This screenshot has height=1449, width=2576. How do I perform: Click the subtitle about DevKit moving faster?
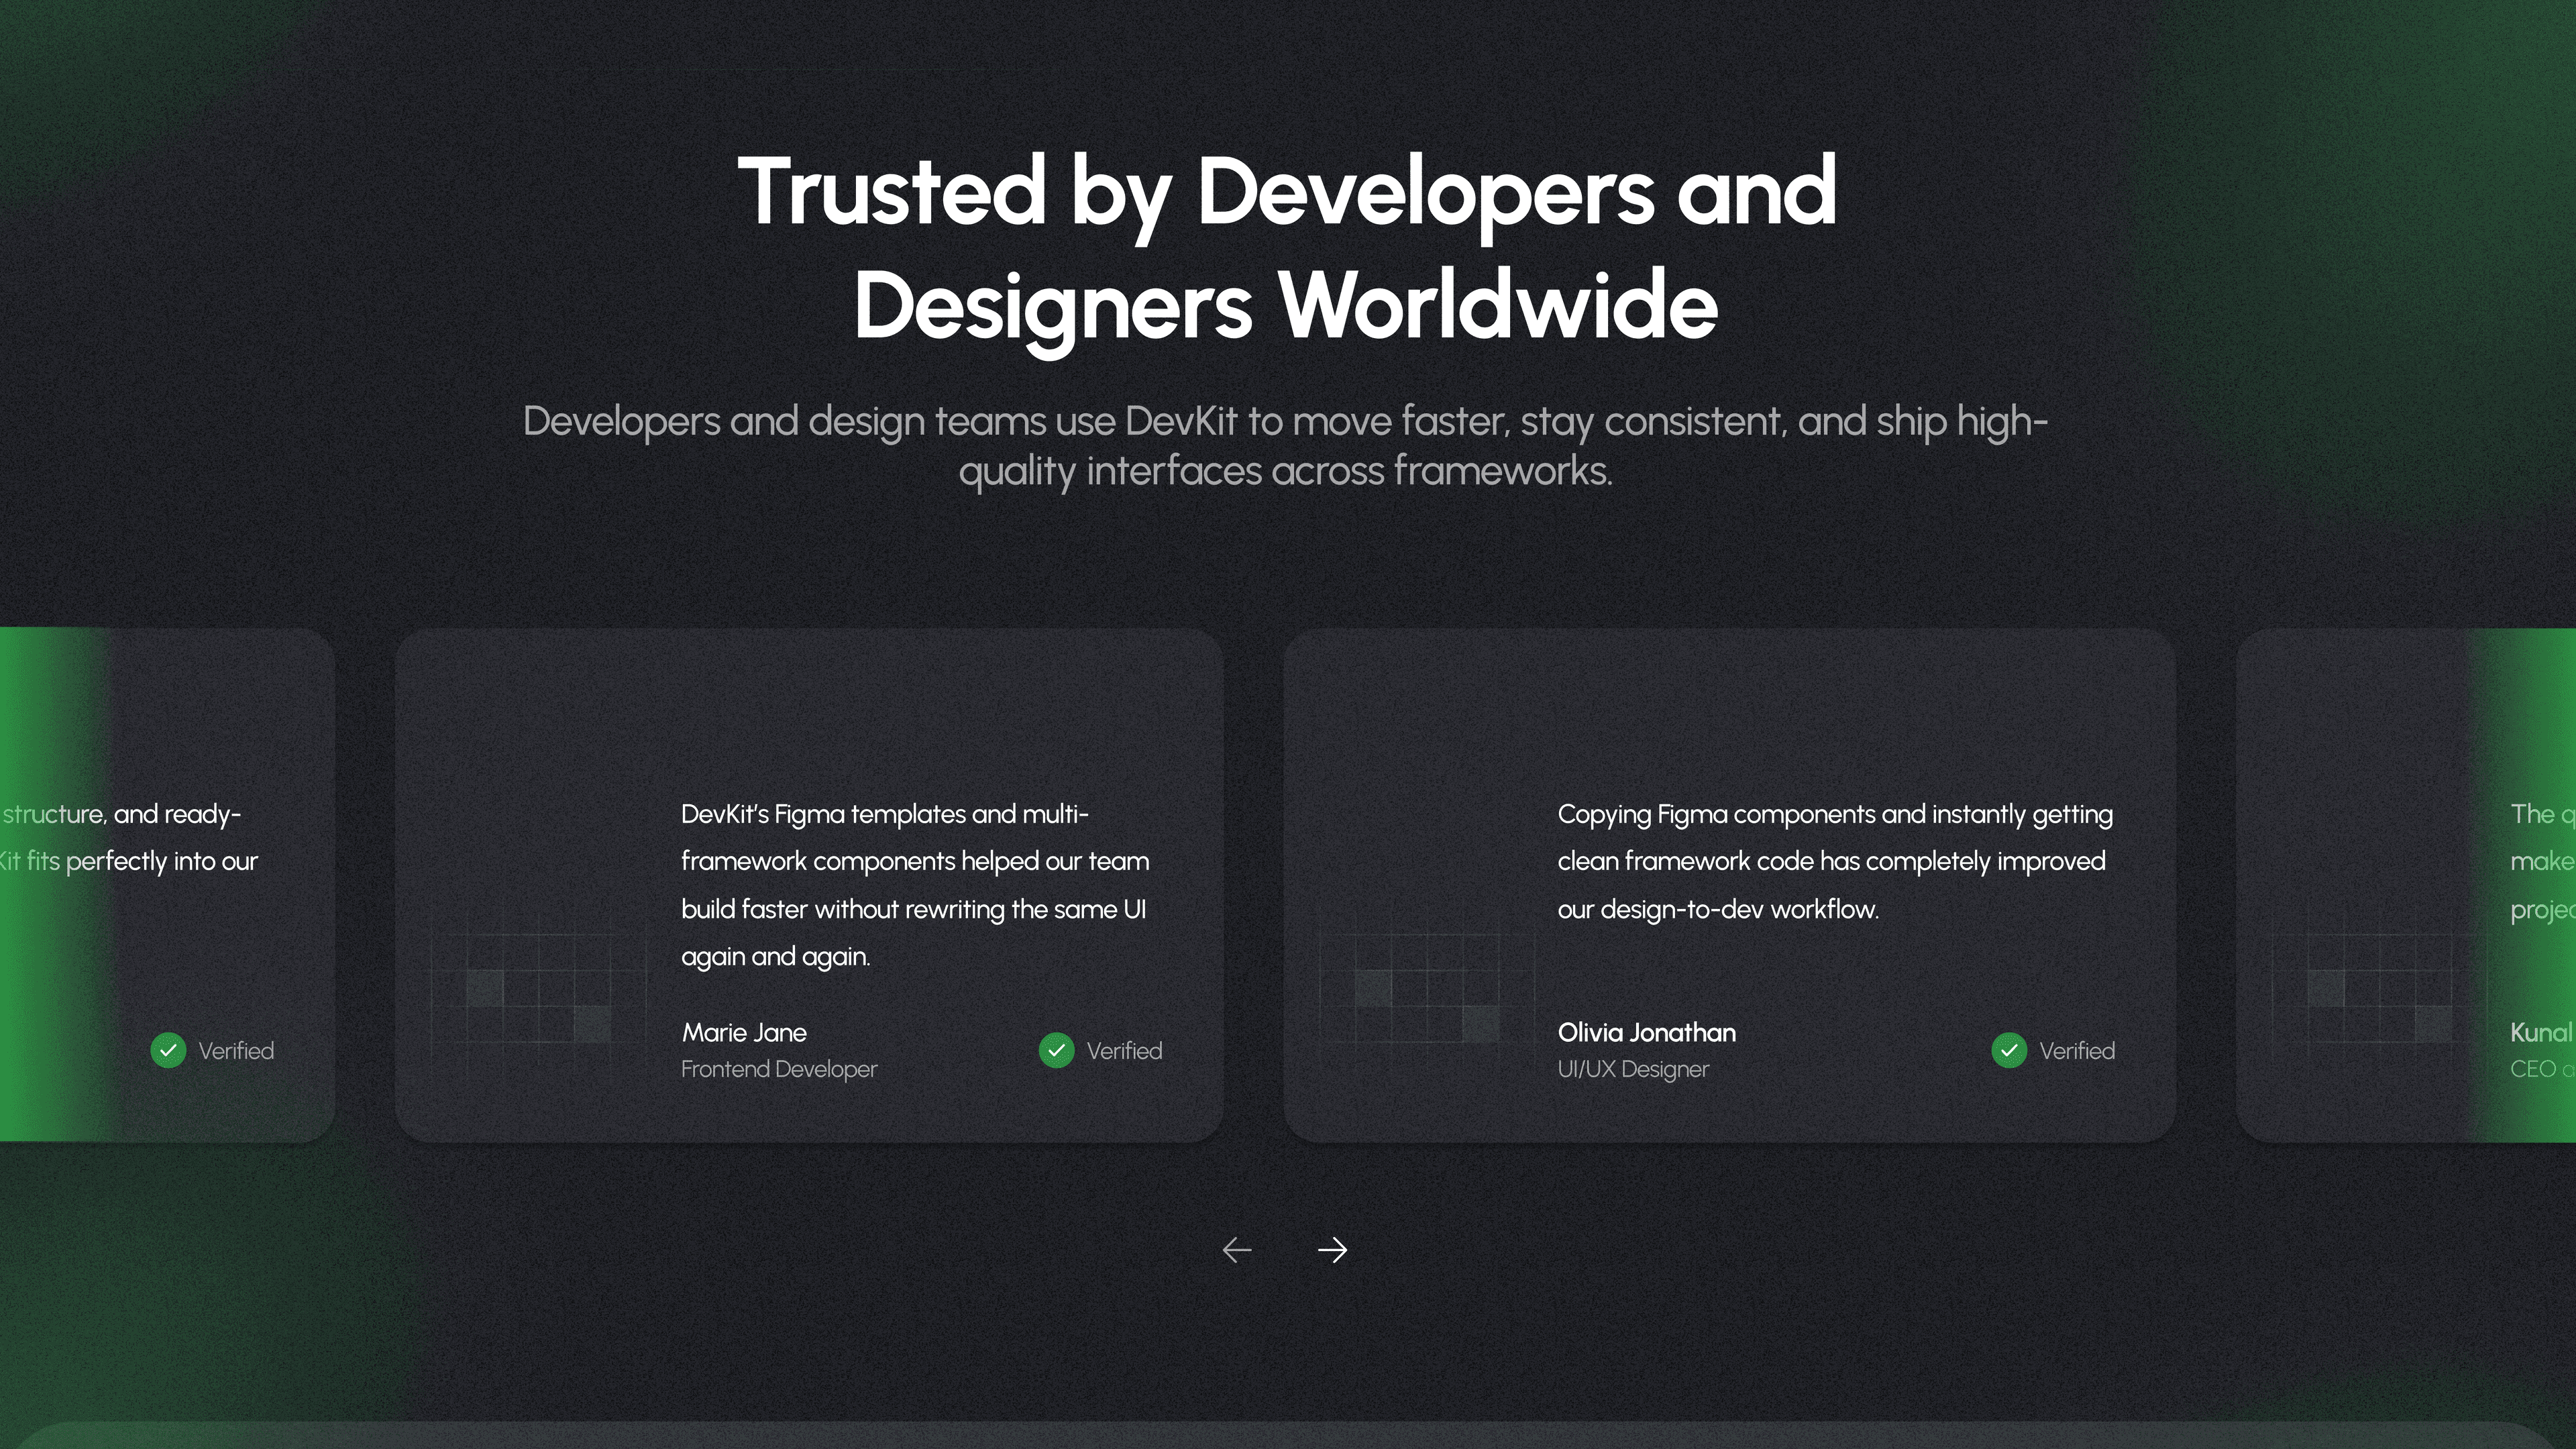coord(1286,446)
